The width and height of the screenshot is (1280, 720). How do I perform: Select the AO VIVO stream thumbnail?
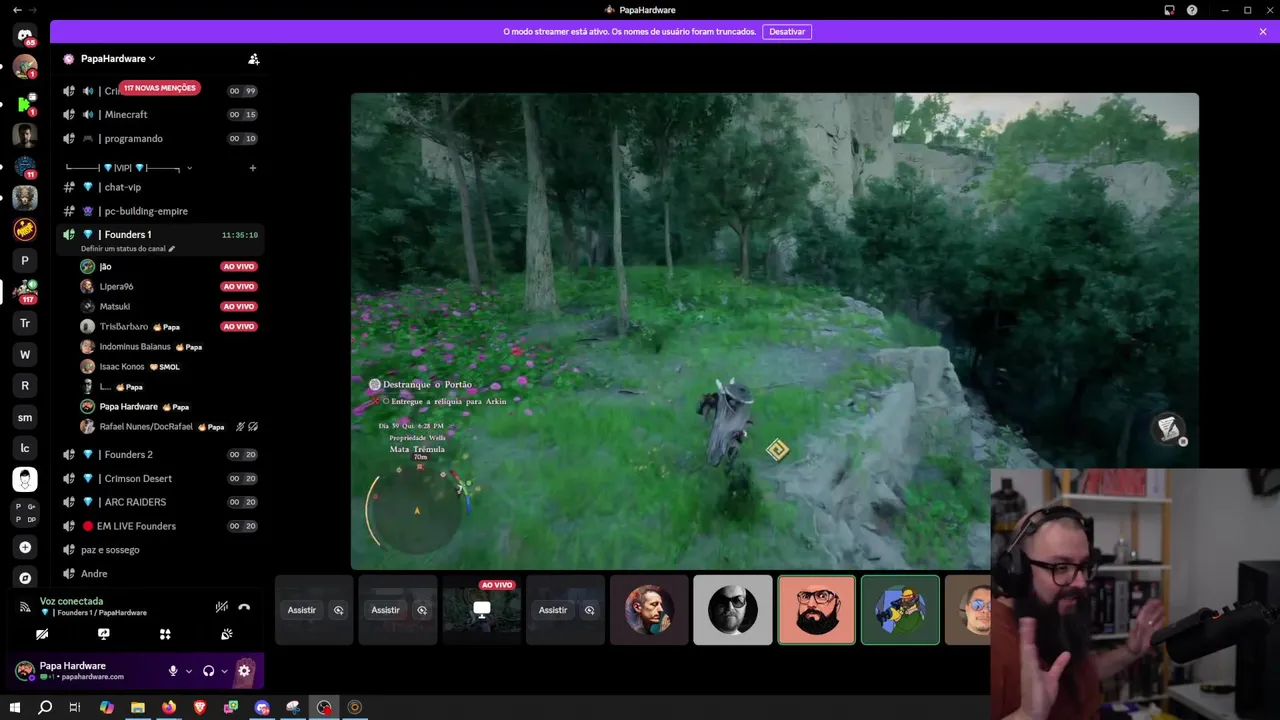pos(482,610)
